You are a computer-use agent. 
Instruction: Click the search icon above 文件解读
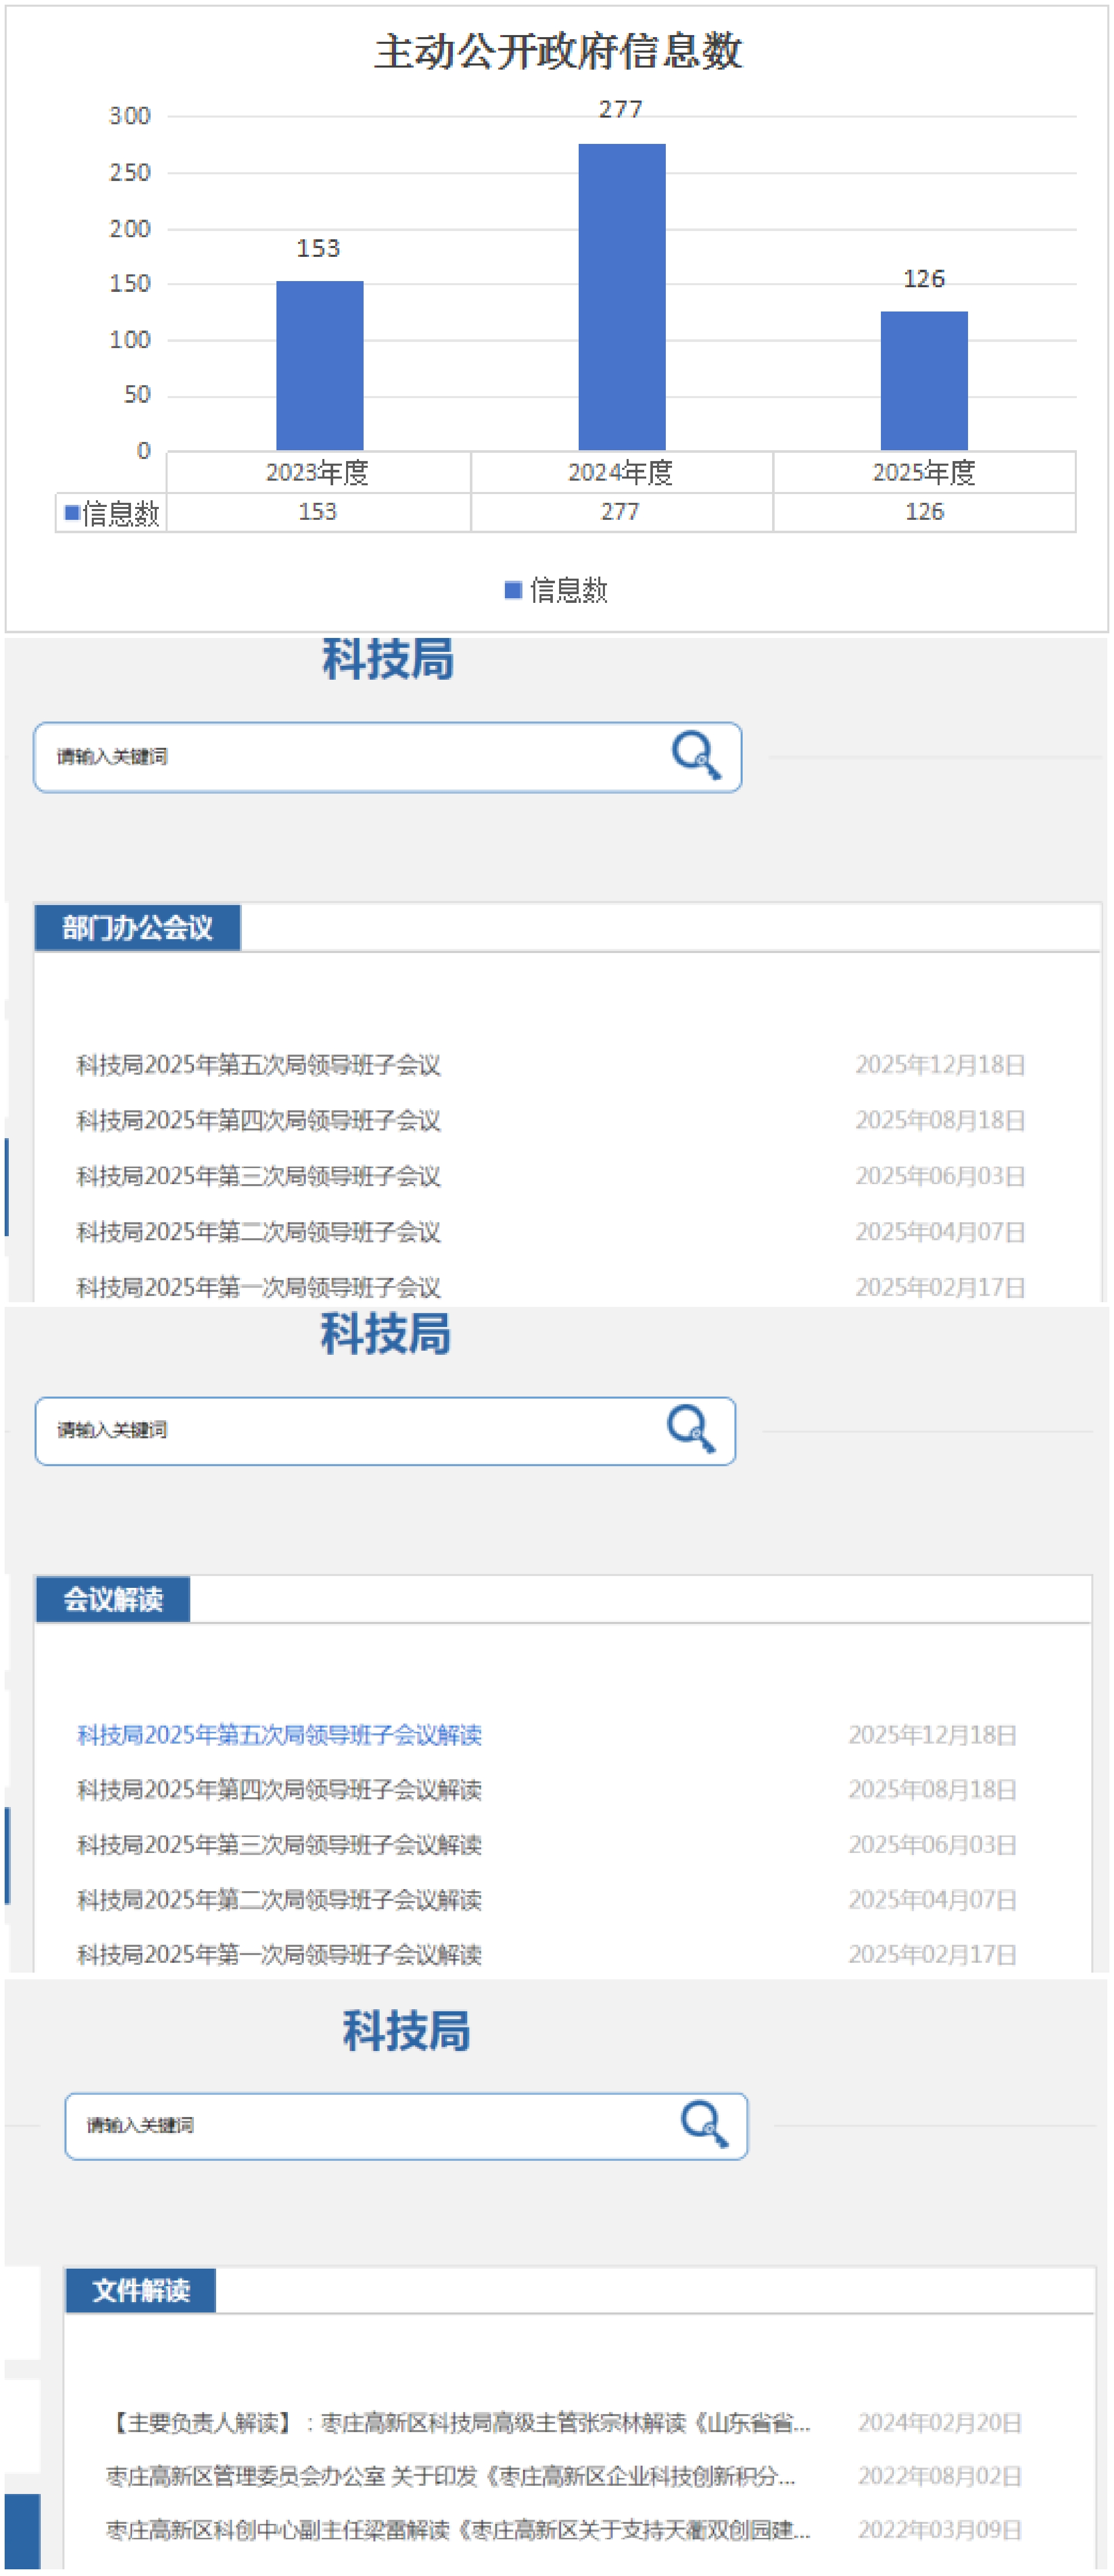(704, 2124)
